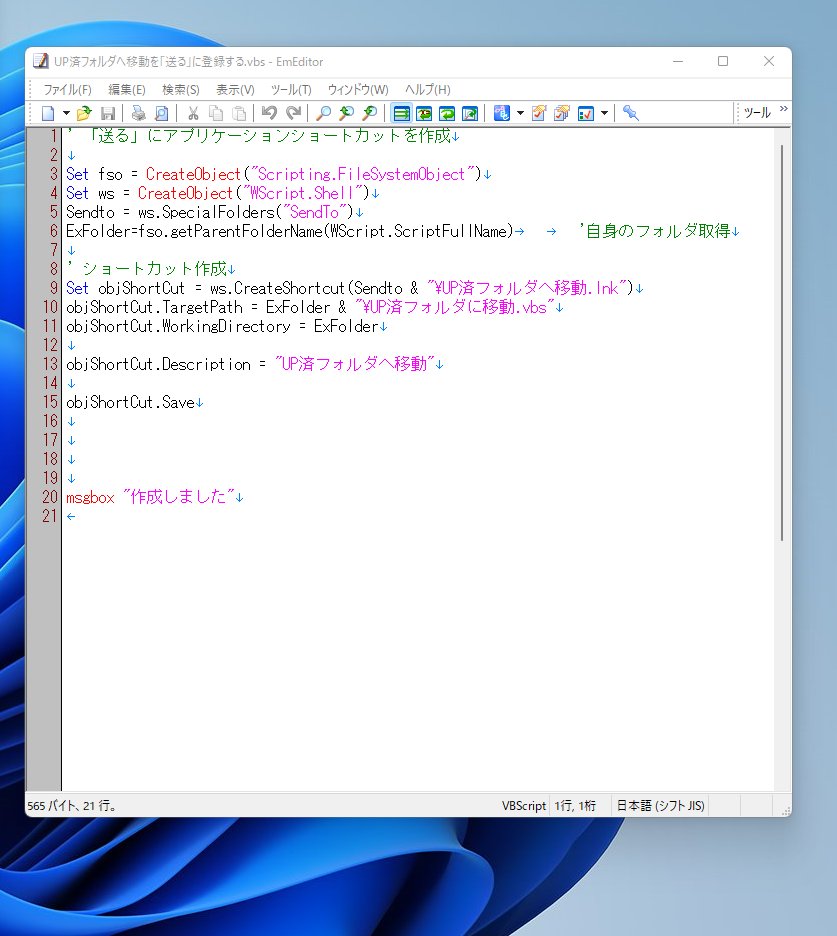Click the Find Next magnifier icon
This screenshot has width=837, height=936.
(x=346, y=113)
